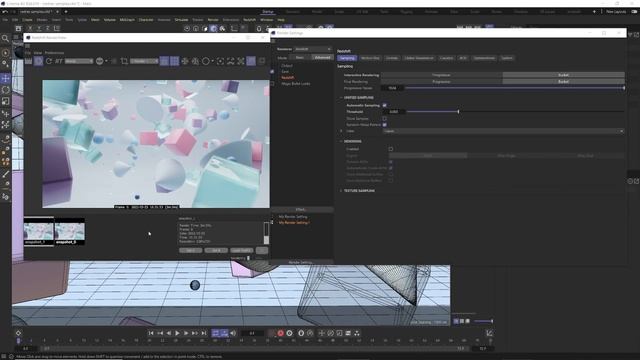Select the Rotate tool in left toolbar
This screenshot has height=360, width=640.
click(x=5, y=90)
